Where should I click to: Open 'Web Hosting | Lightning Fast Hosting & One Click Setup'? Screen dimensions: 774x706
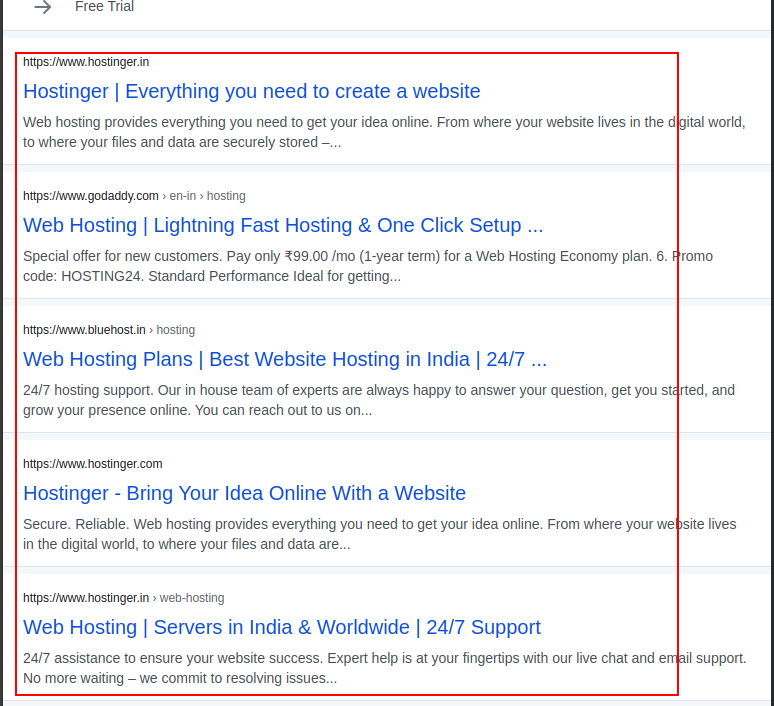point(283,225)
